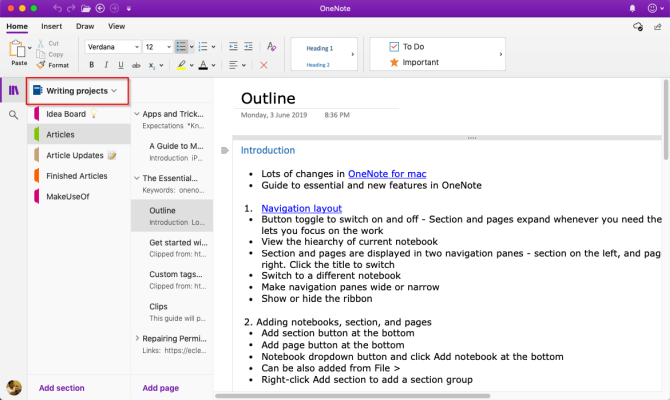Click the paragraph alignment icon
The height and width of the screenshot is (400, 670).
(233, 65)
